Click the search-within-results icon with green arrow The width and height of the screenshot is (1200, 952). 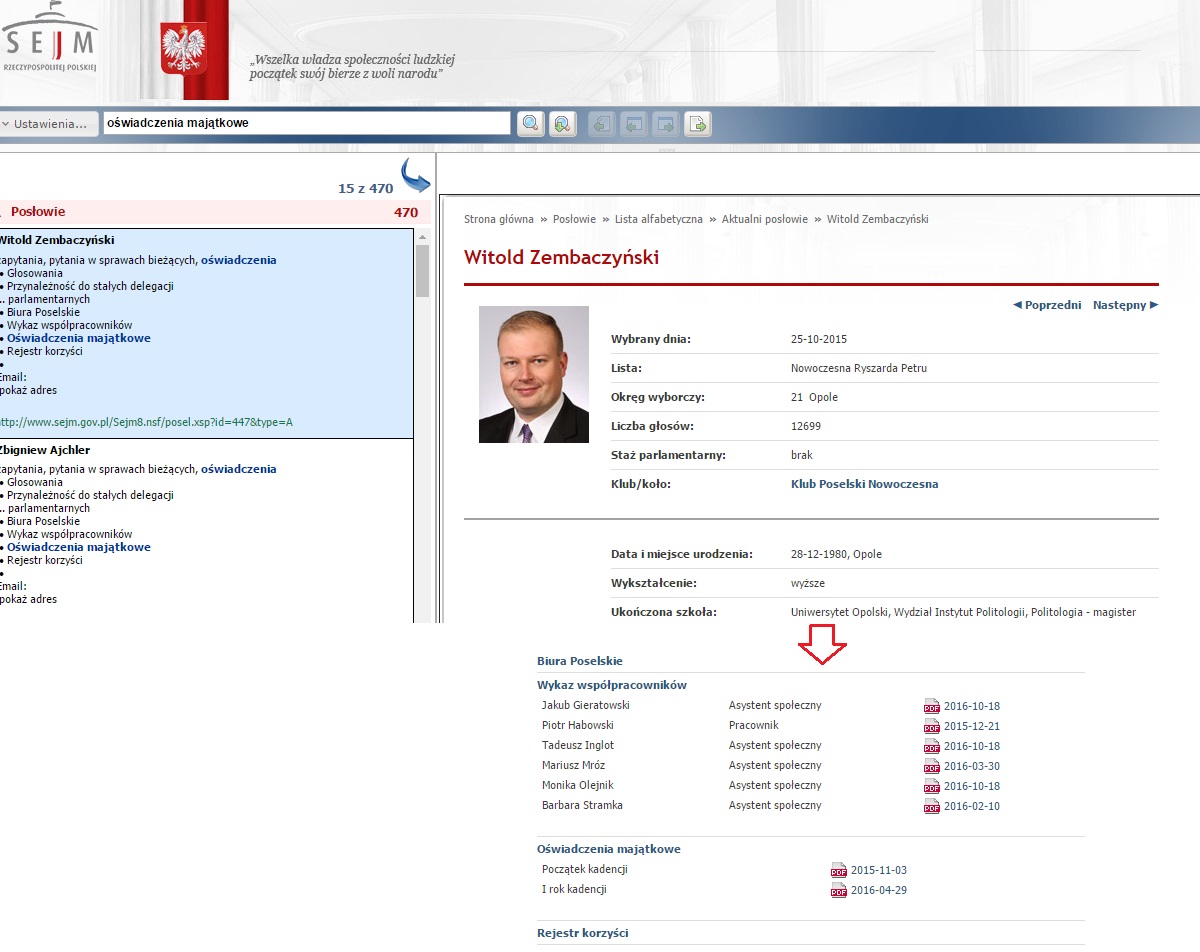coord(562,124)
